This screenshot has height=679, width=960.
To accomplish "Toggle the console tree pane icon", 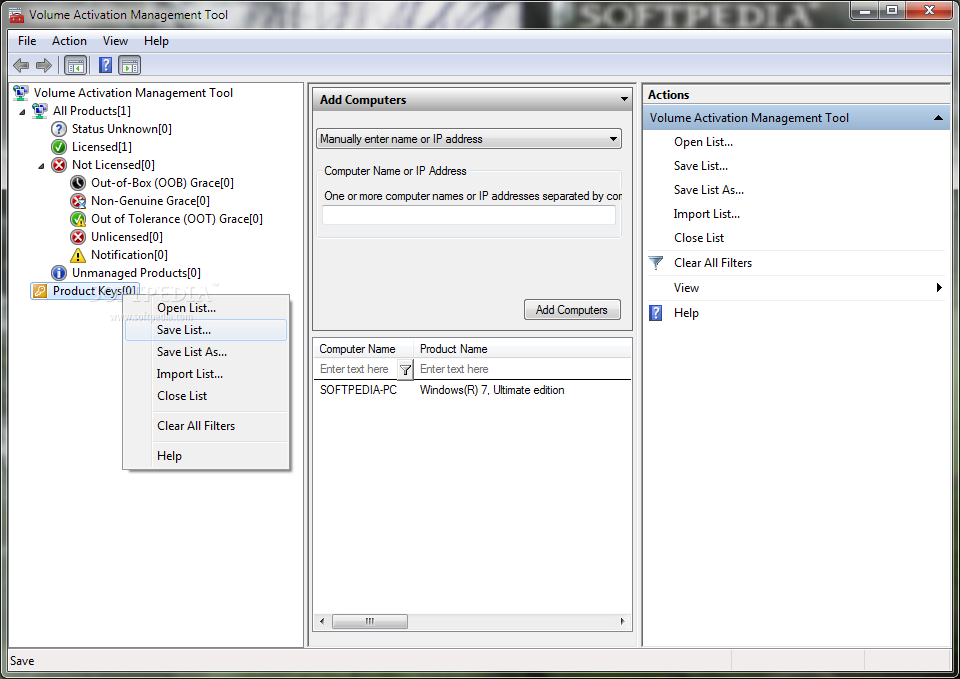I will click(x=76, y=65).
